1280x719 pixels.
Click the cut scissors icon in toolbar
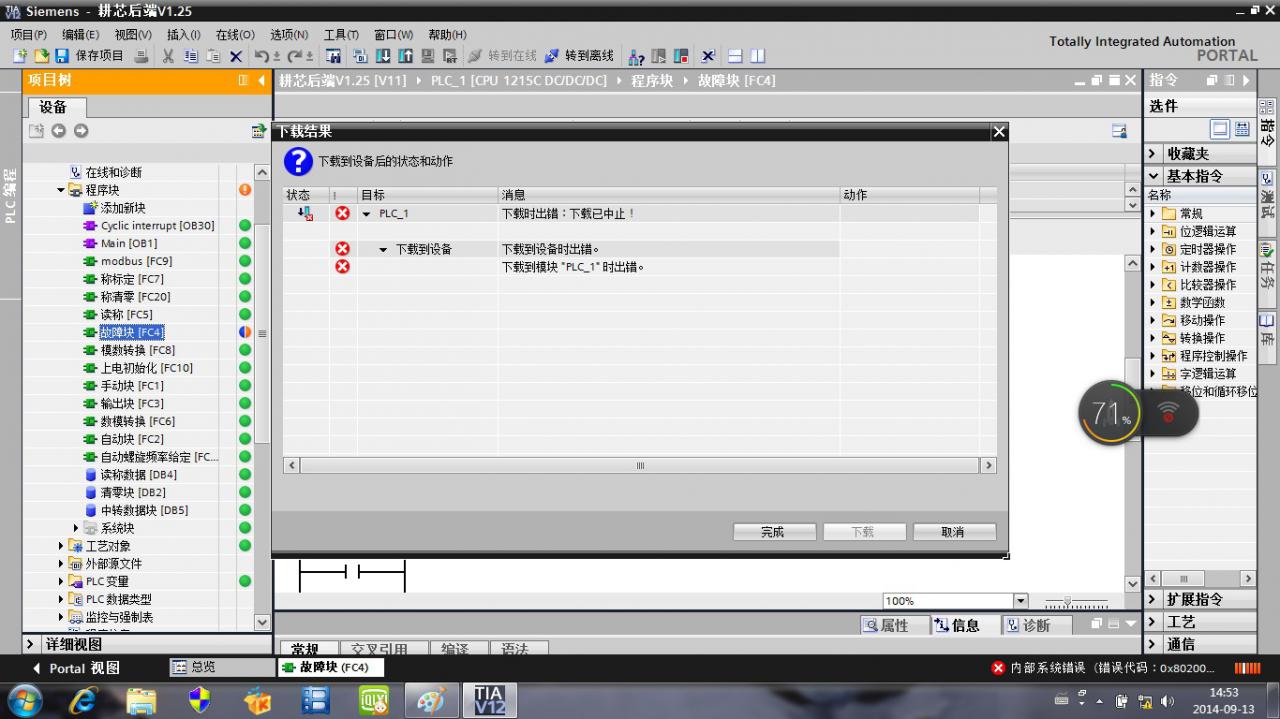tap(168, 56)
